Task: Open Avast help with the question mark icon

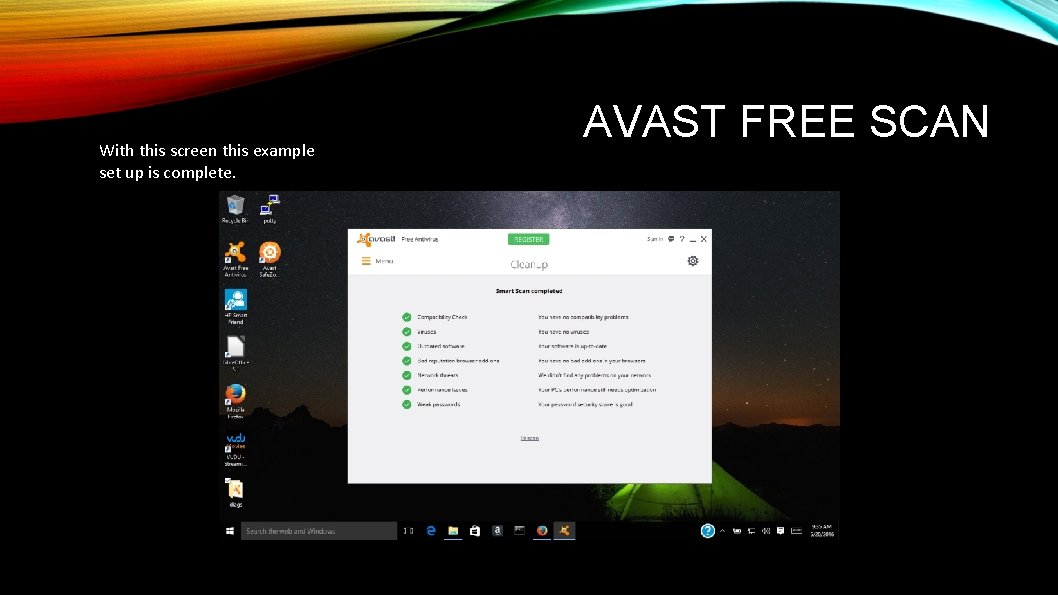Action: (681, 240)
